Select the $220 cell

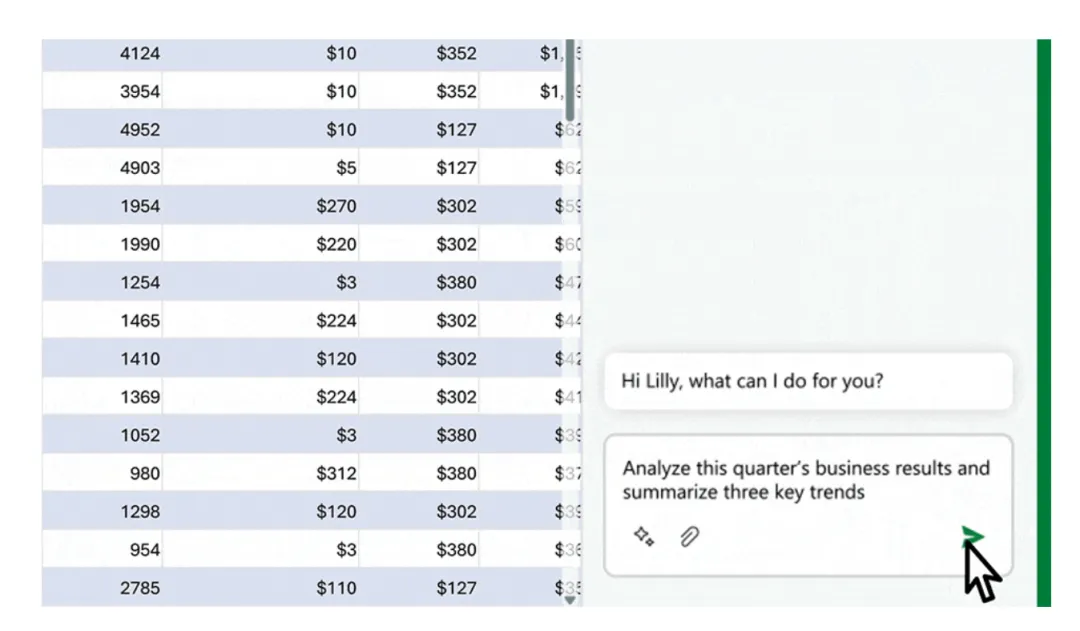336,244
